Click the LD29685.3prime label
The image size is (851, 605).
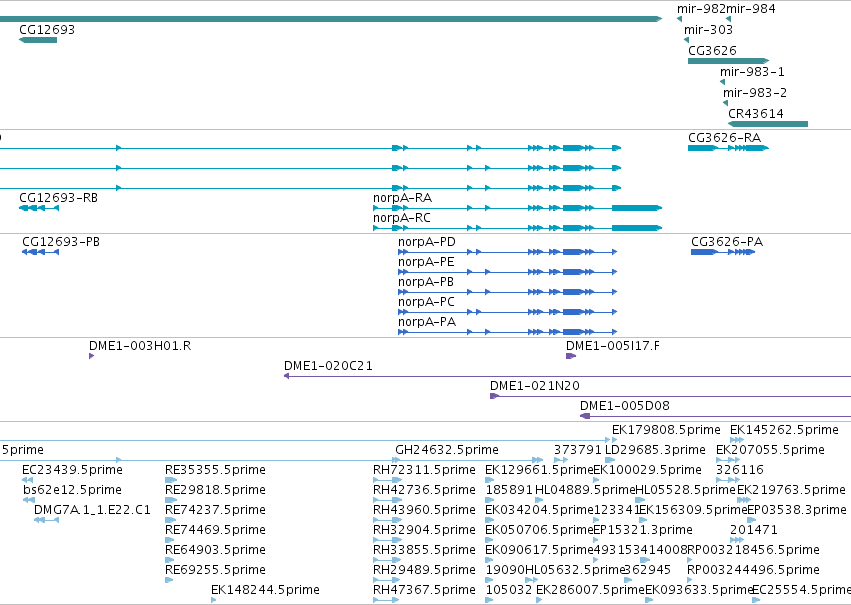(655, 450)
